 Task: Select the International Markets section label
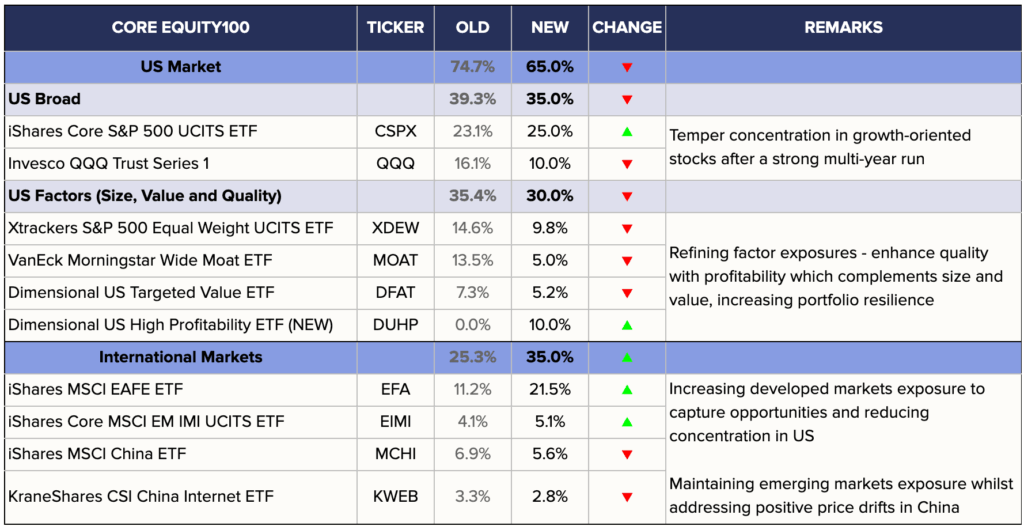pos(180,357)
